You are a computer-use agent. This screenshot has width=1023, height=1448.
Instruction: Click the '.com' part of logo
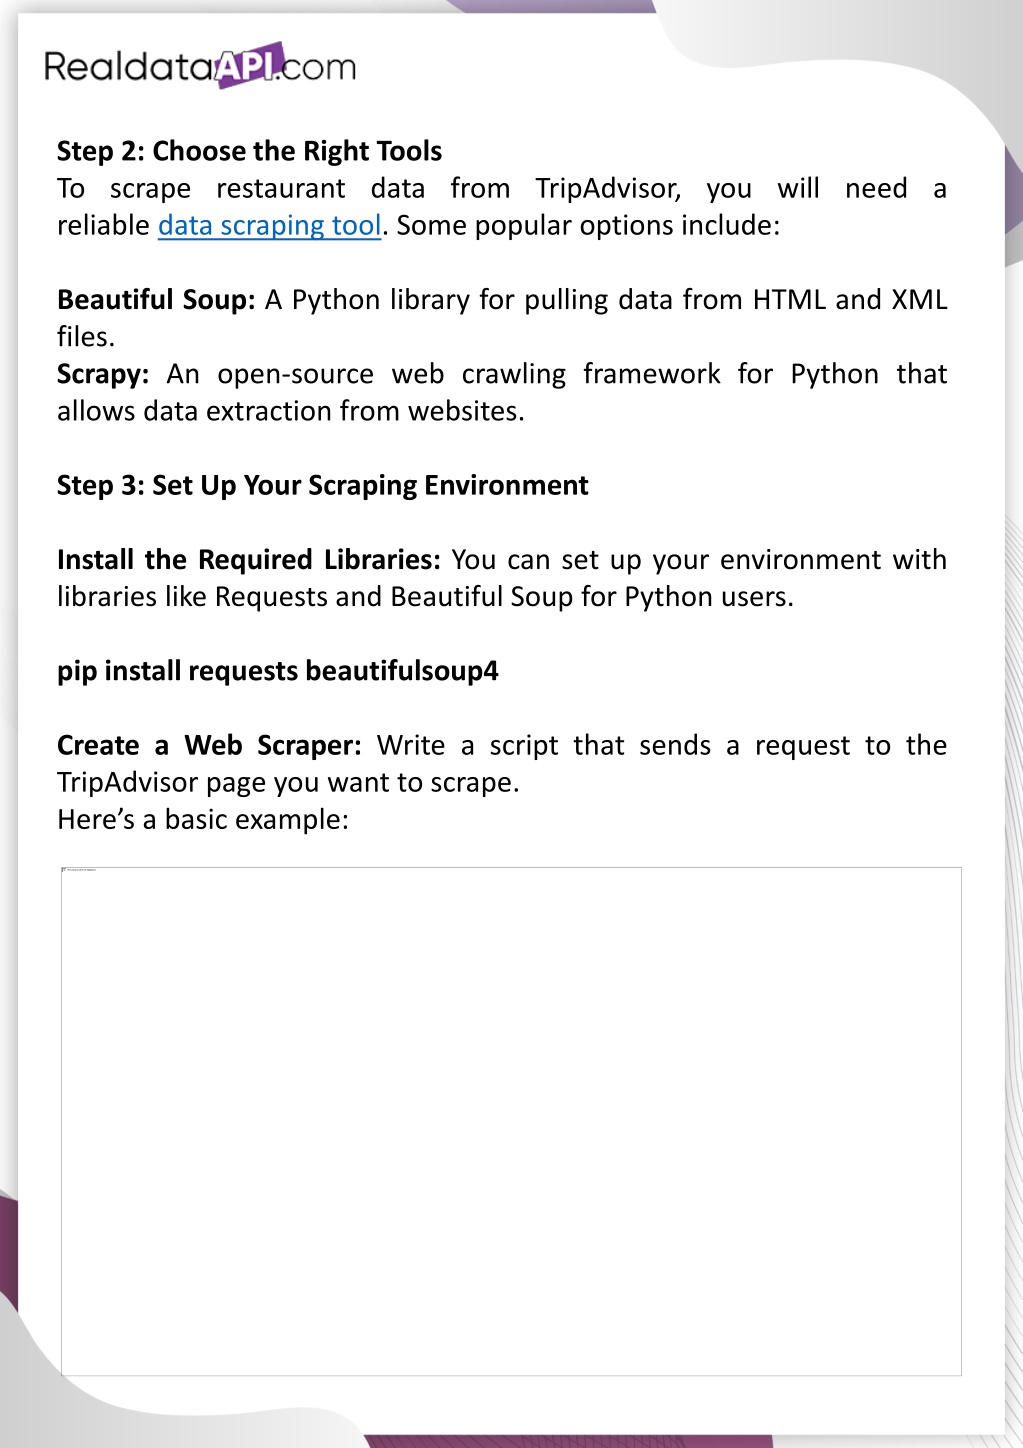(318, 68)
